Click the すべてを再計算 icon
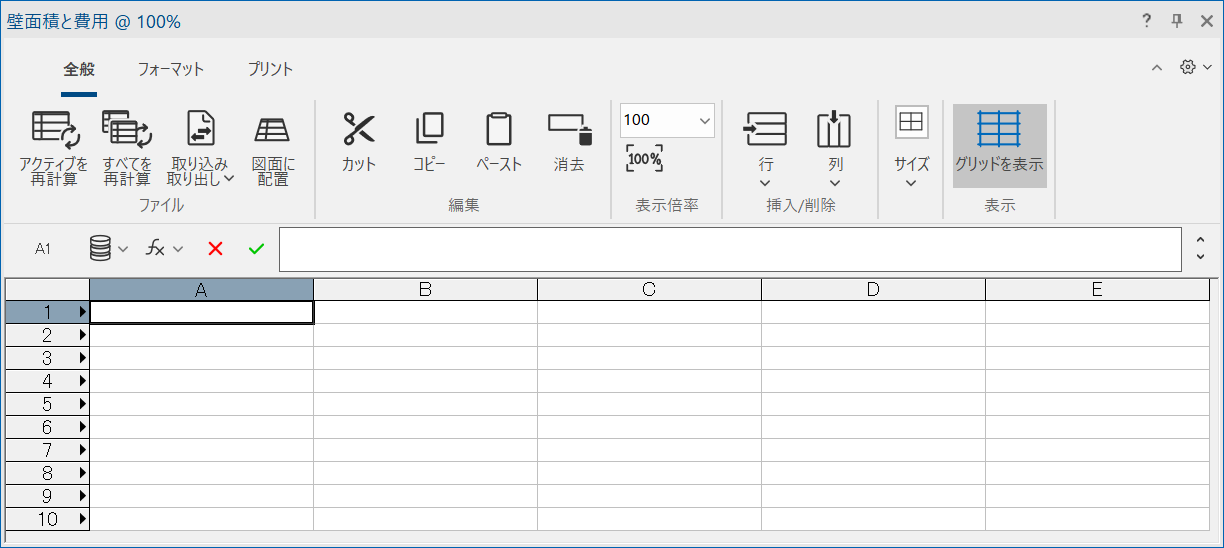This screenshot has width=1224, height=548. point(127,130)
